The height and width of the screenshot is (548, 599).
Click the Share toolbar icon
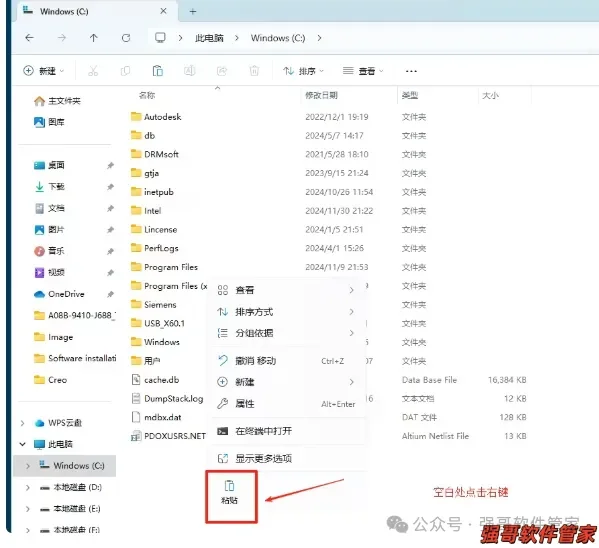click(222, 71)
